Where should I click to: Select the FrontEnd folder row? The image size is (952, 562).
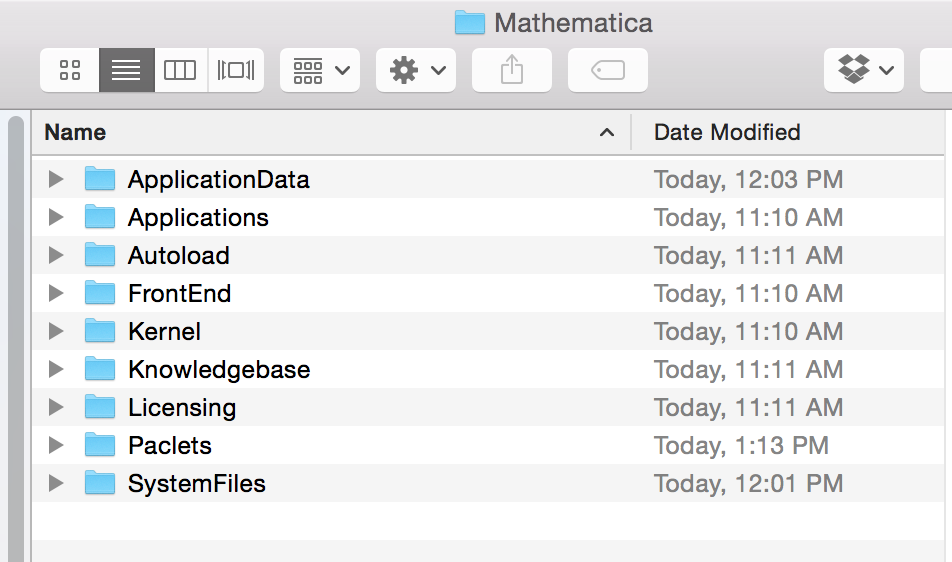[180, 294]
